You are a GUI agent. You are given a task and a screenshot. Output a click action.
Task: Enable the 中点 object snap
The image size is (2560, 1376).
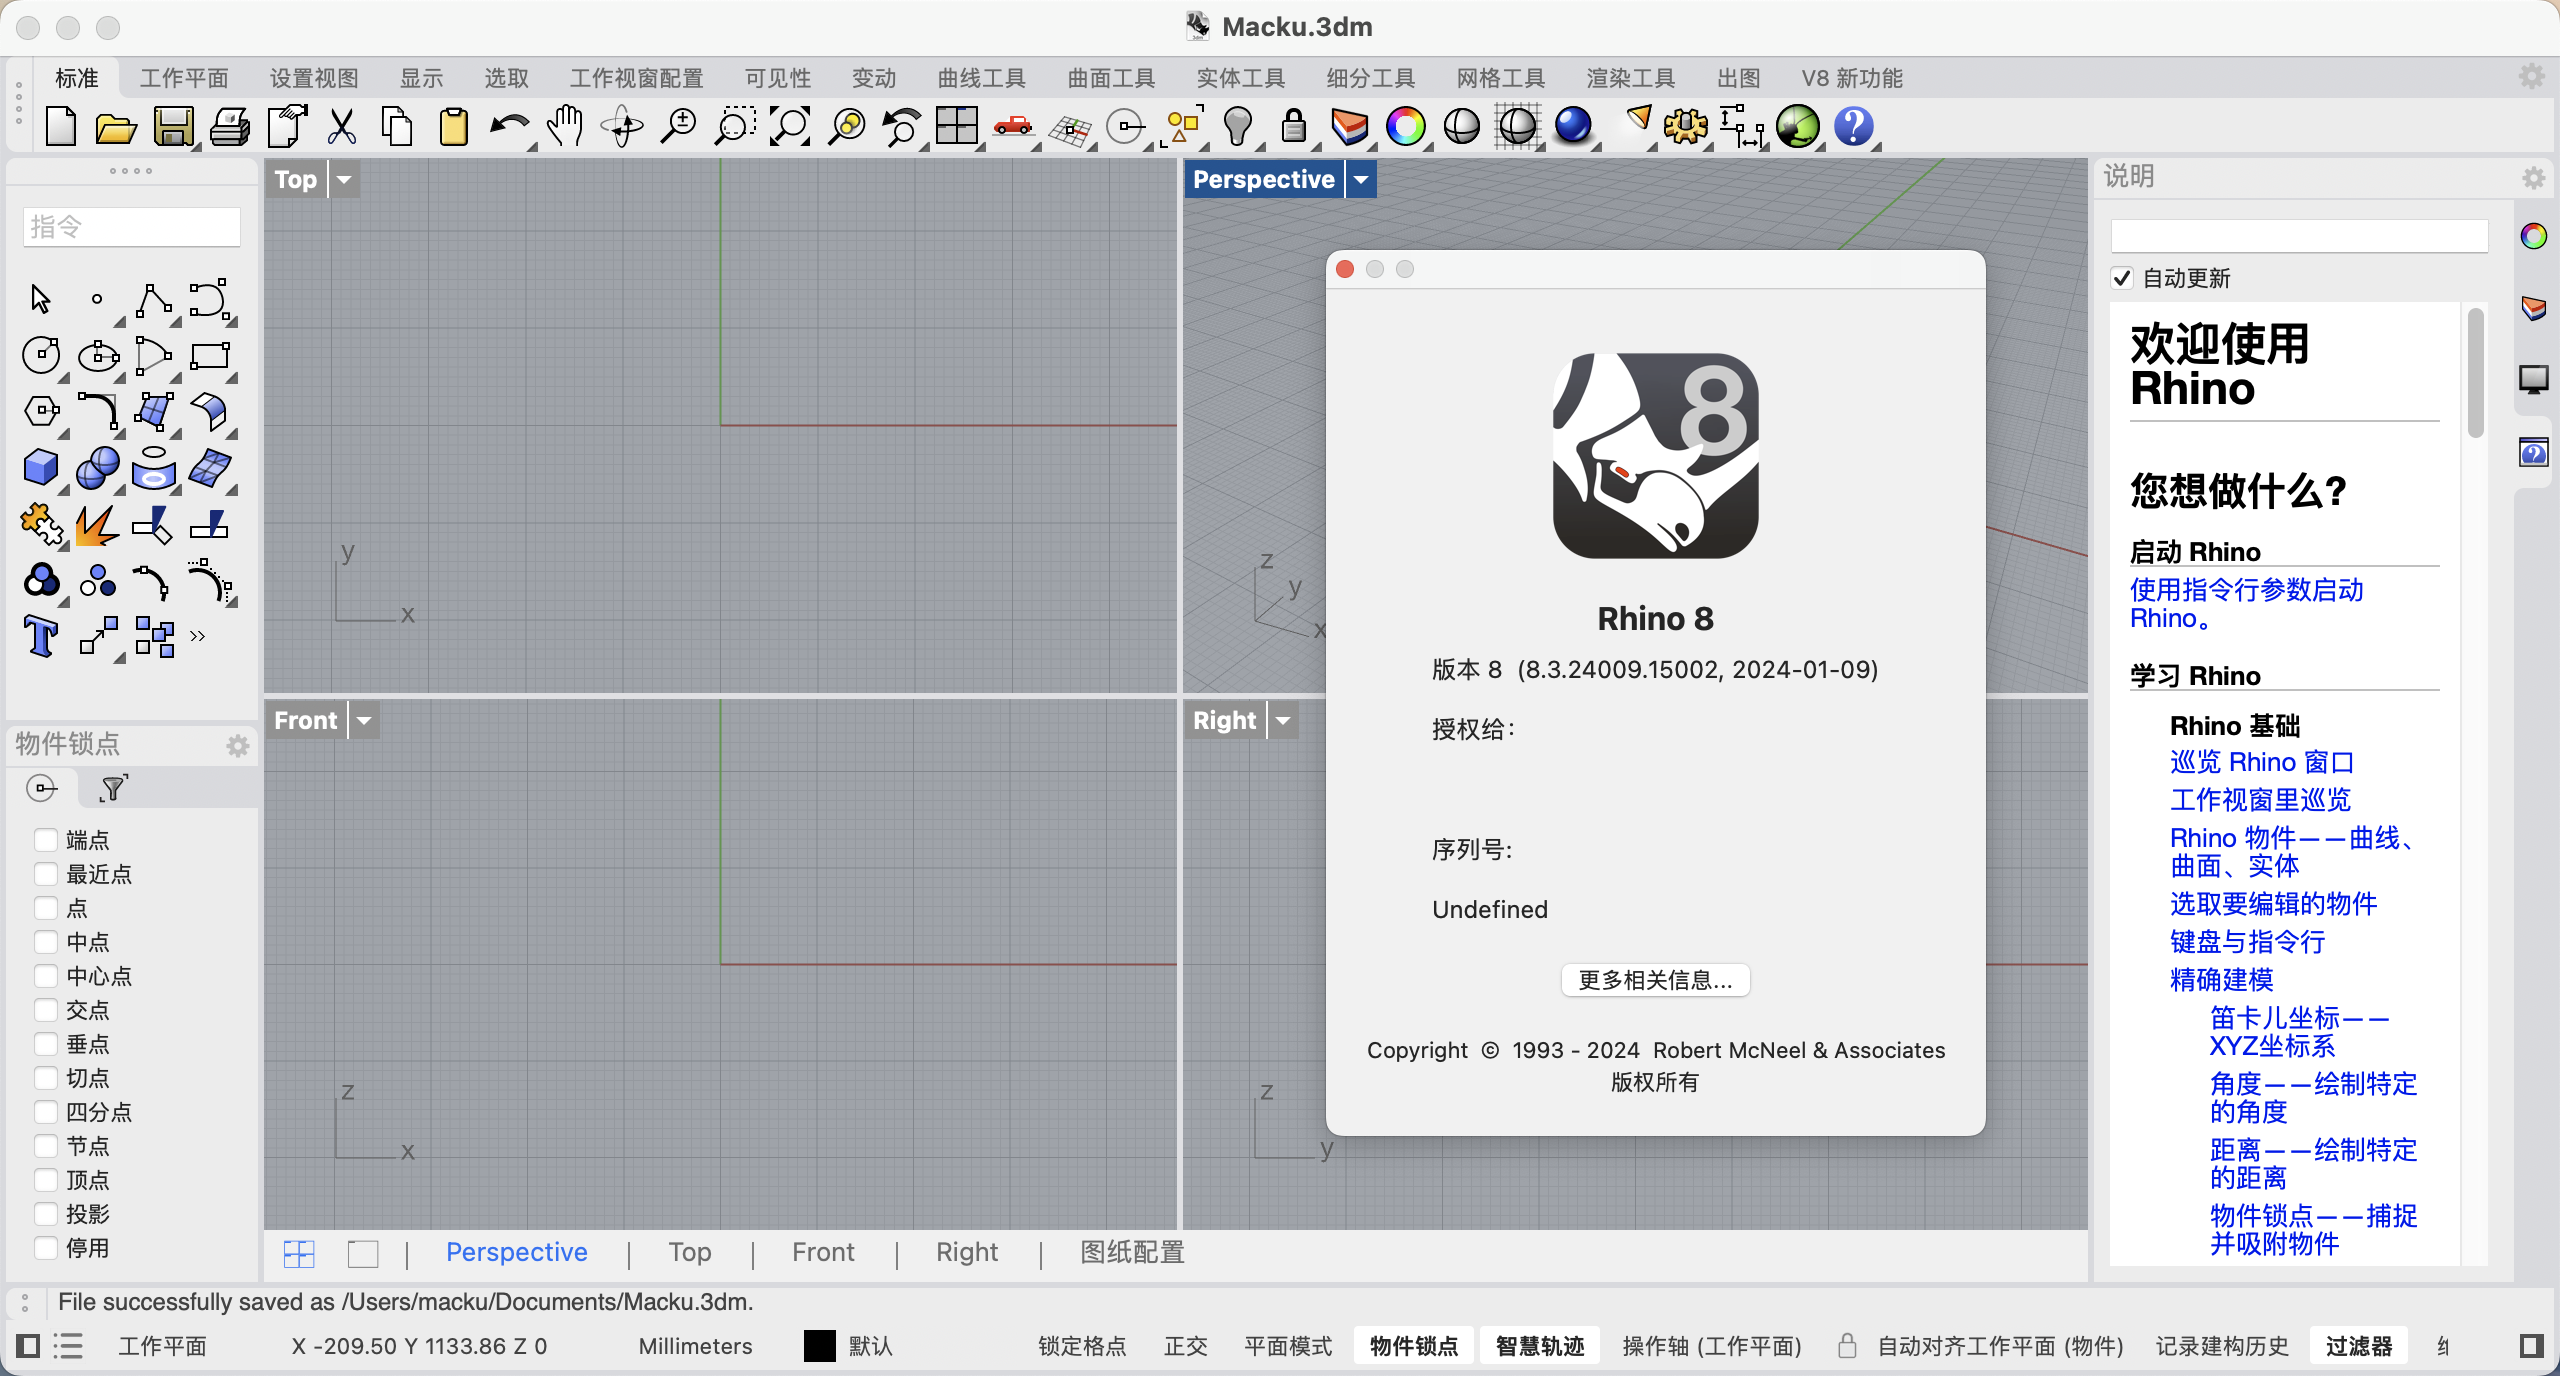click(x=45, y=941)
